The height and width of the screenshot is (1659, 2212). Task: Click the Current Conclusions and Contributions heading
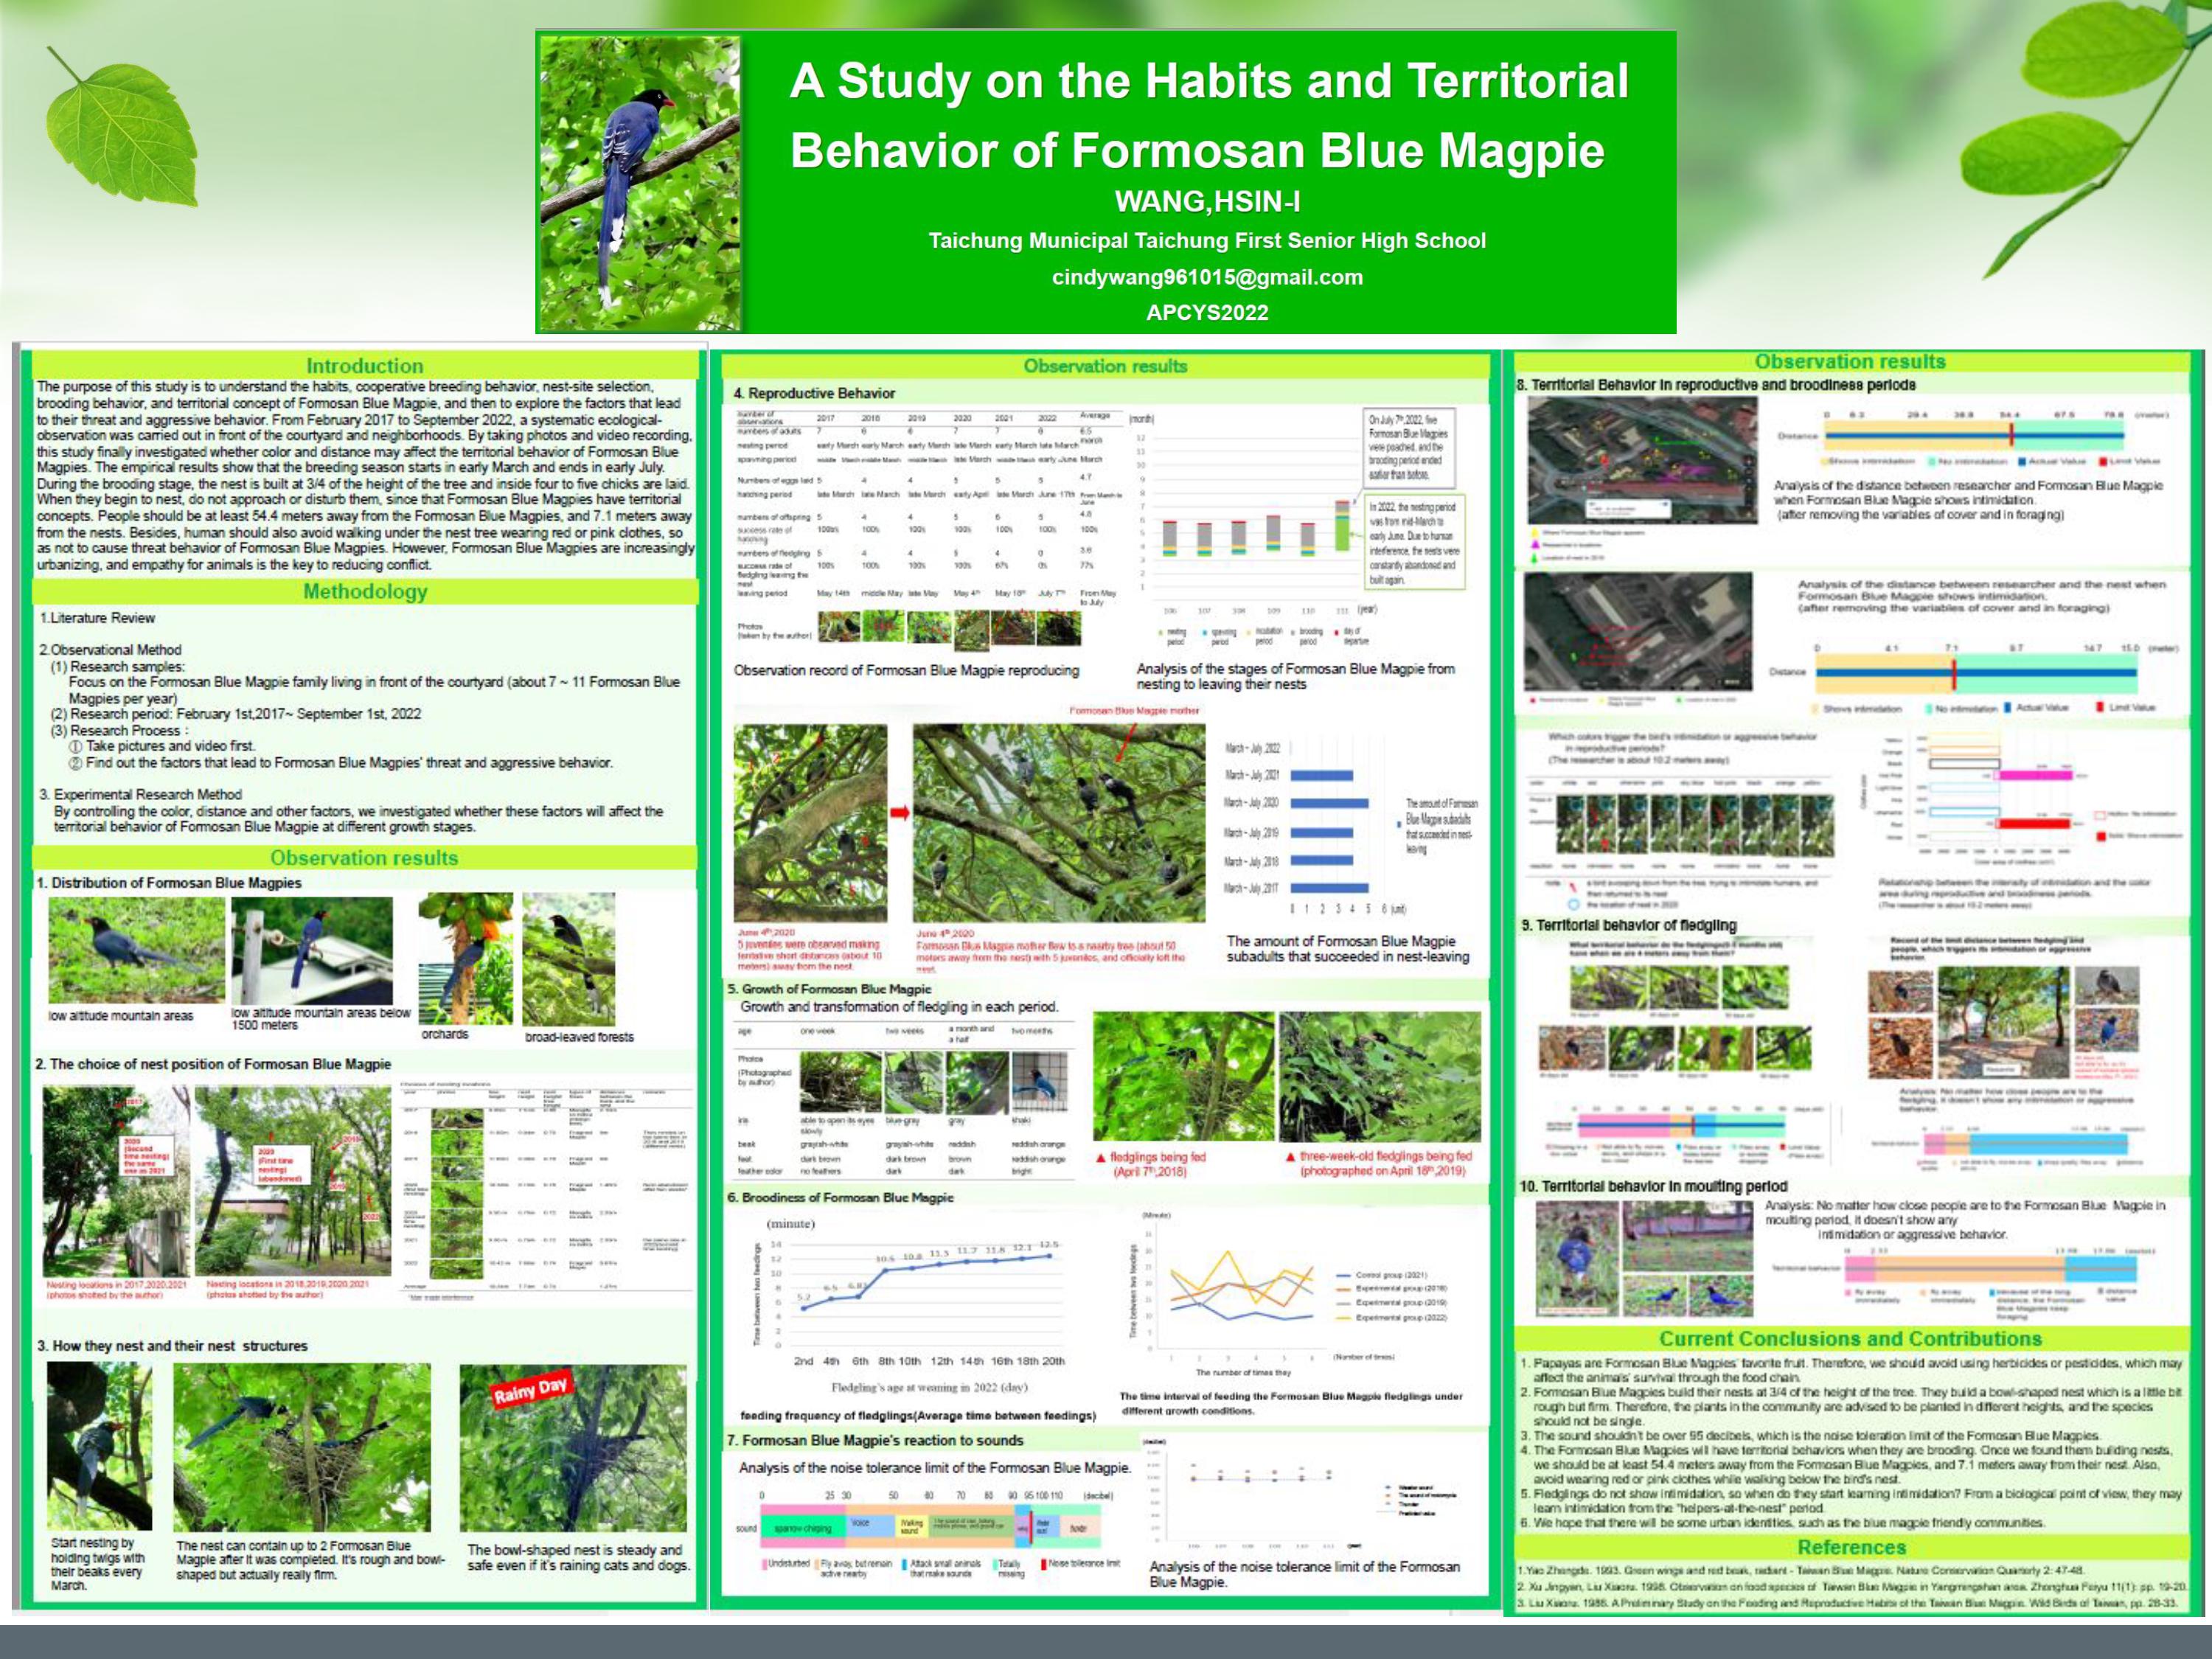(1851, 1339)
